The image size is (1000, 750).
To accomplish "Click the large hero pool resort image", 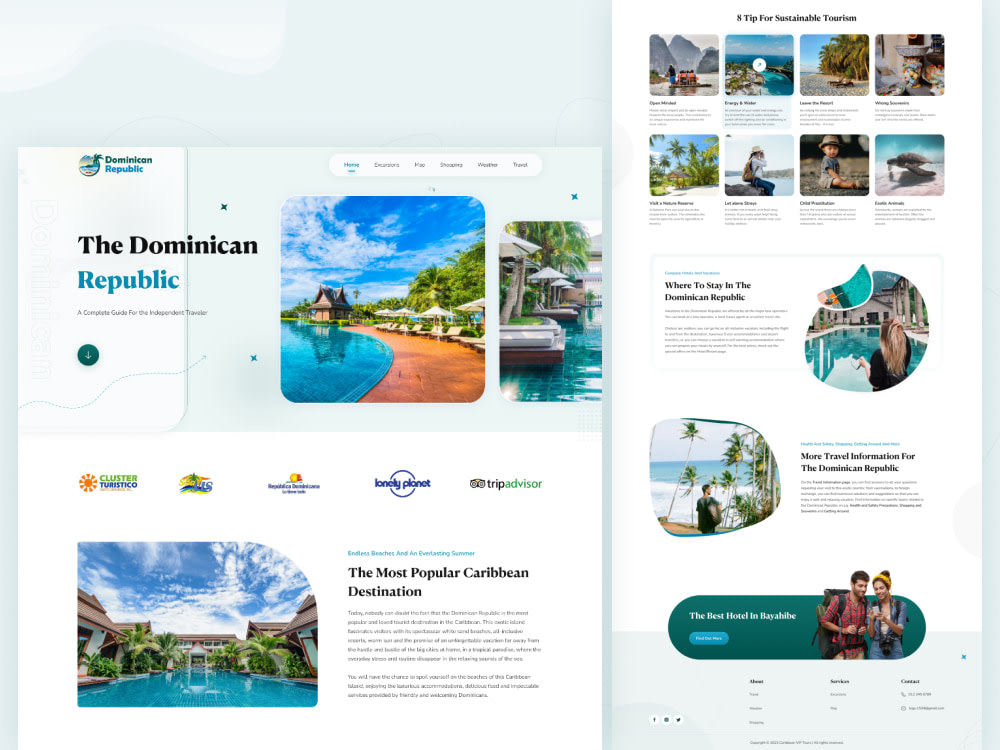I will coord(383,299).
